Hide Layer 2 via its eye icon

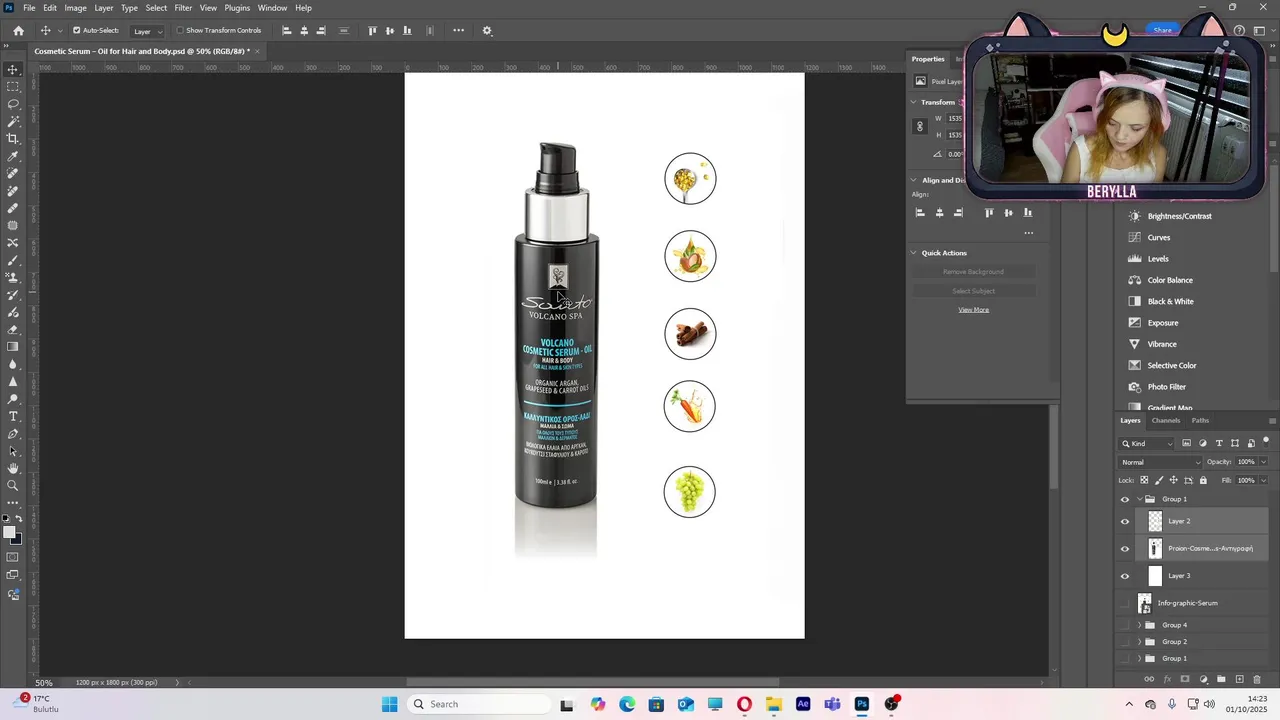point(1125,521)
